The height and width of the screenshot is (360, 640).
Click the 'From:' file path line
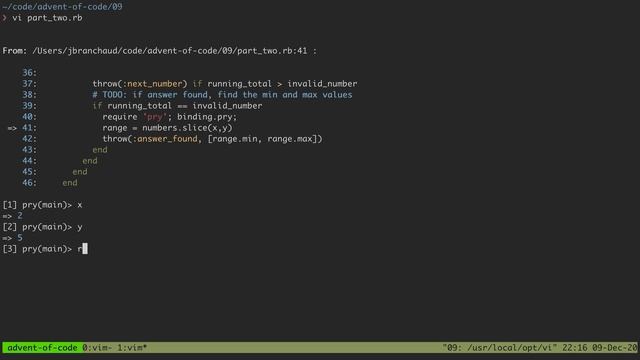[x=160, y=51]
